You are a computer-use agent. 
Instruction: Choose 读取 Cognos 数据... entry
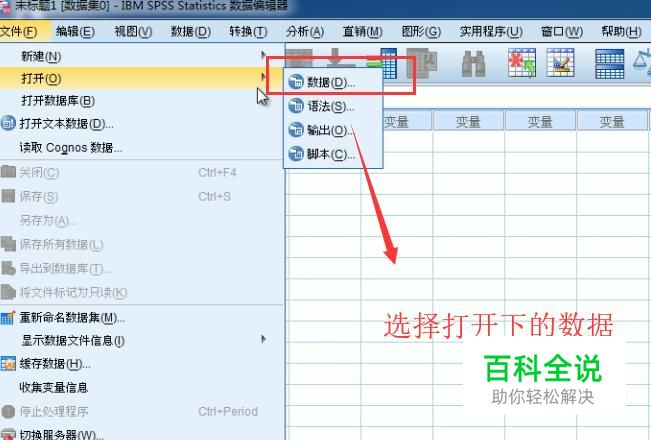click(x=141, y=147)
